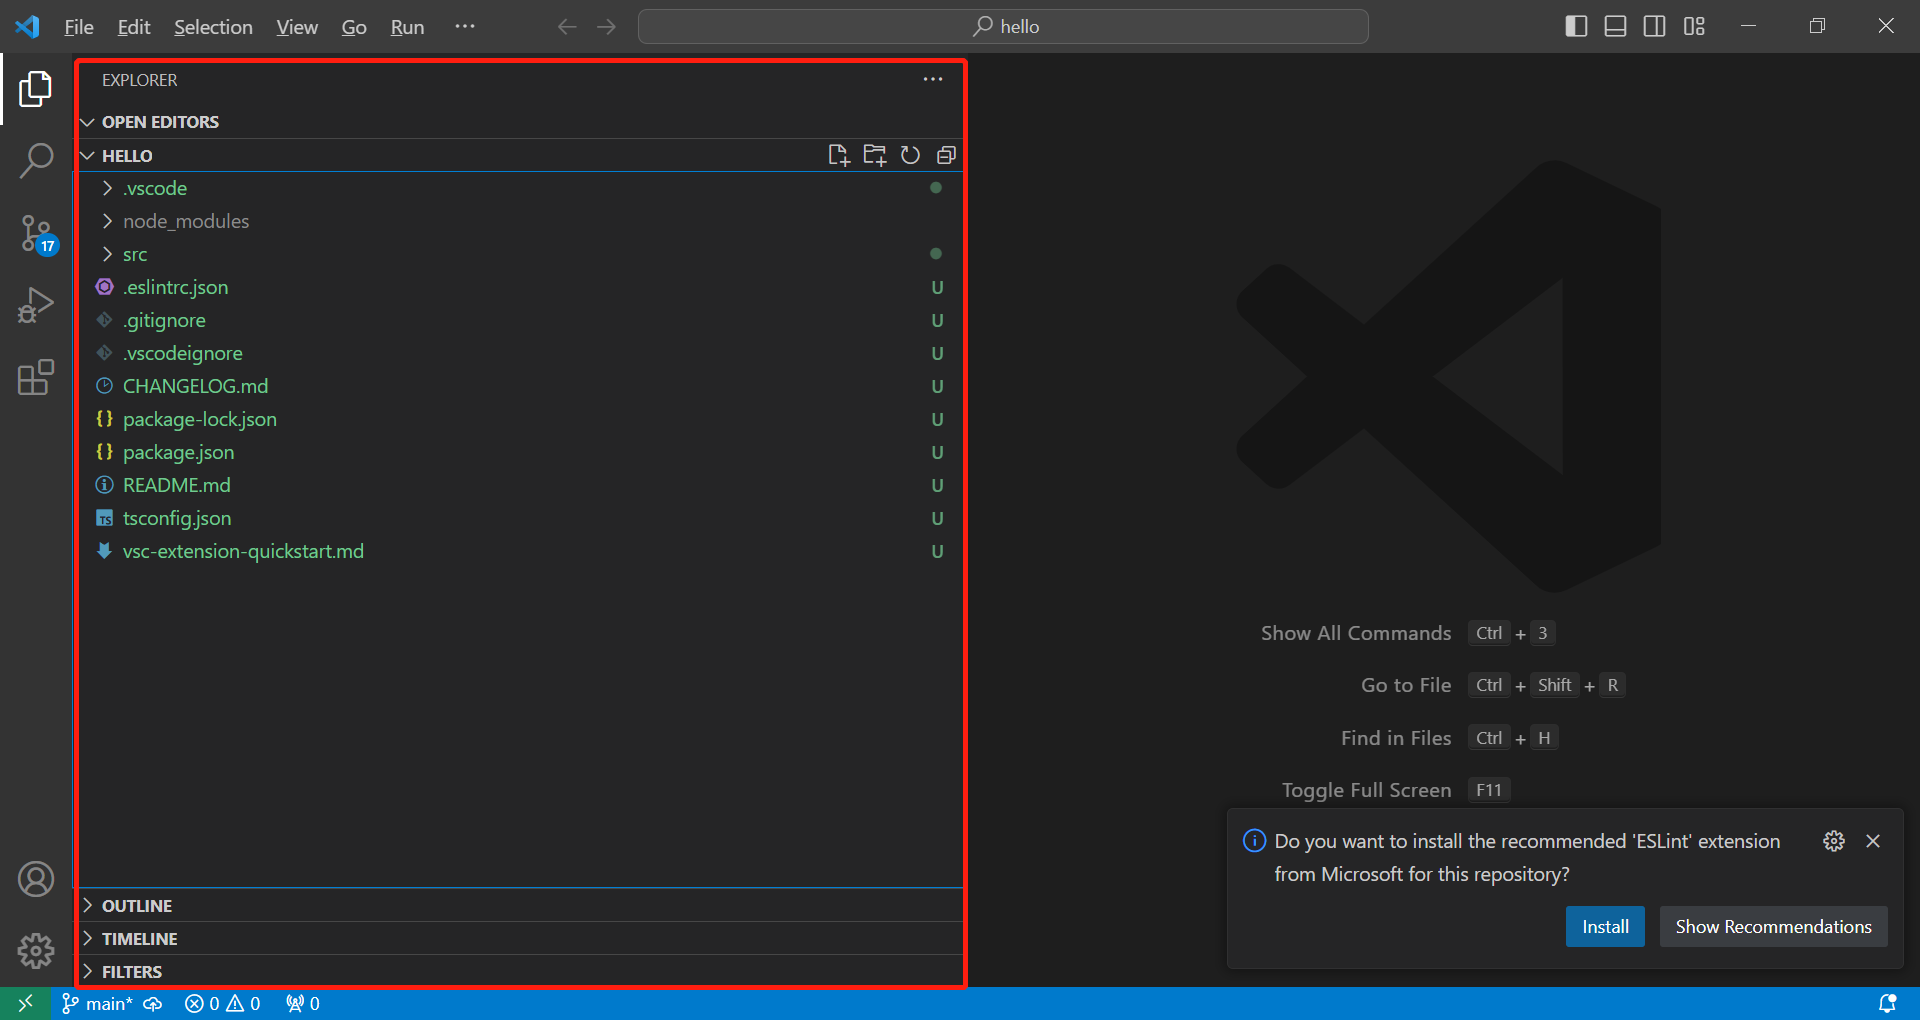Screen dimensions: 1920x1020
Task: Open the Edit menu
Action: coord(134,27)
